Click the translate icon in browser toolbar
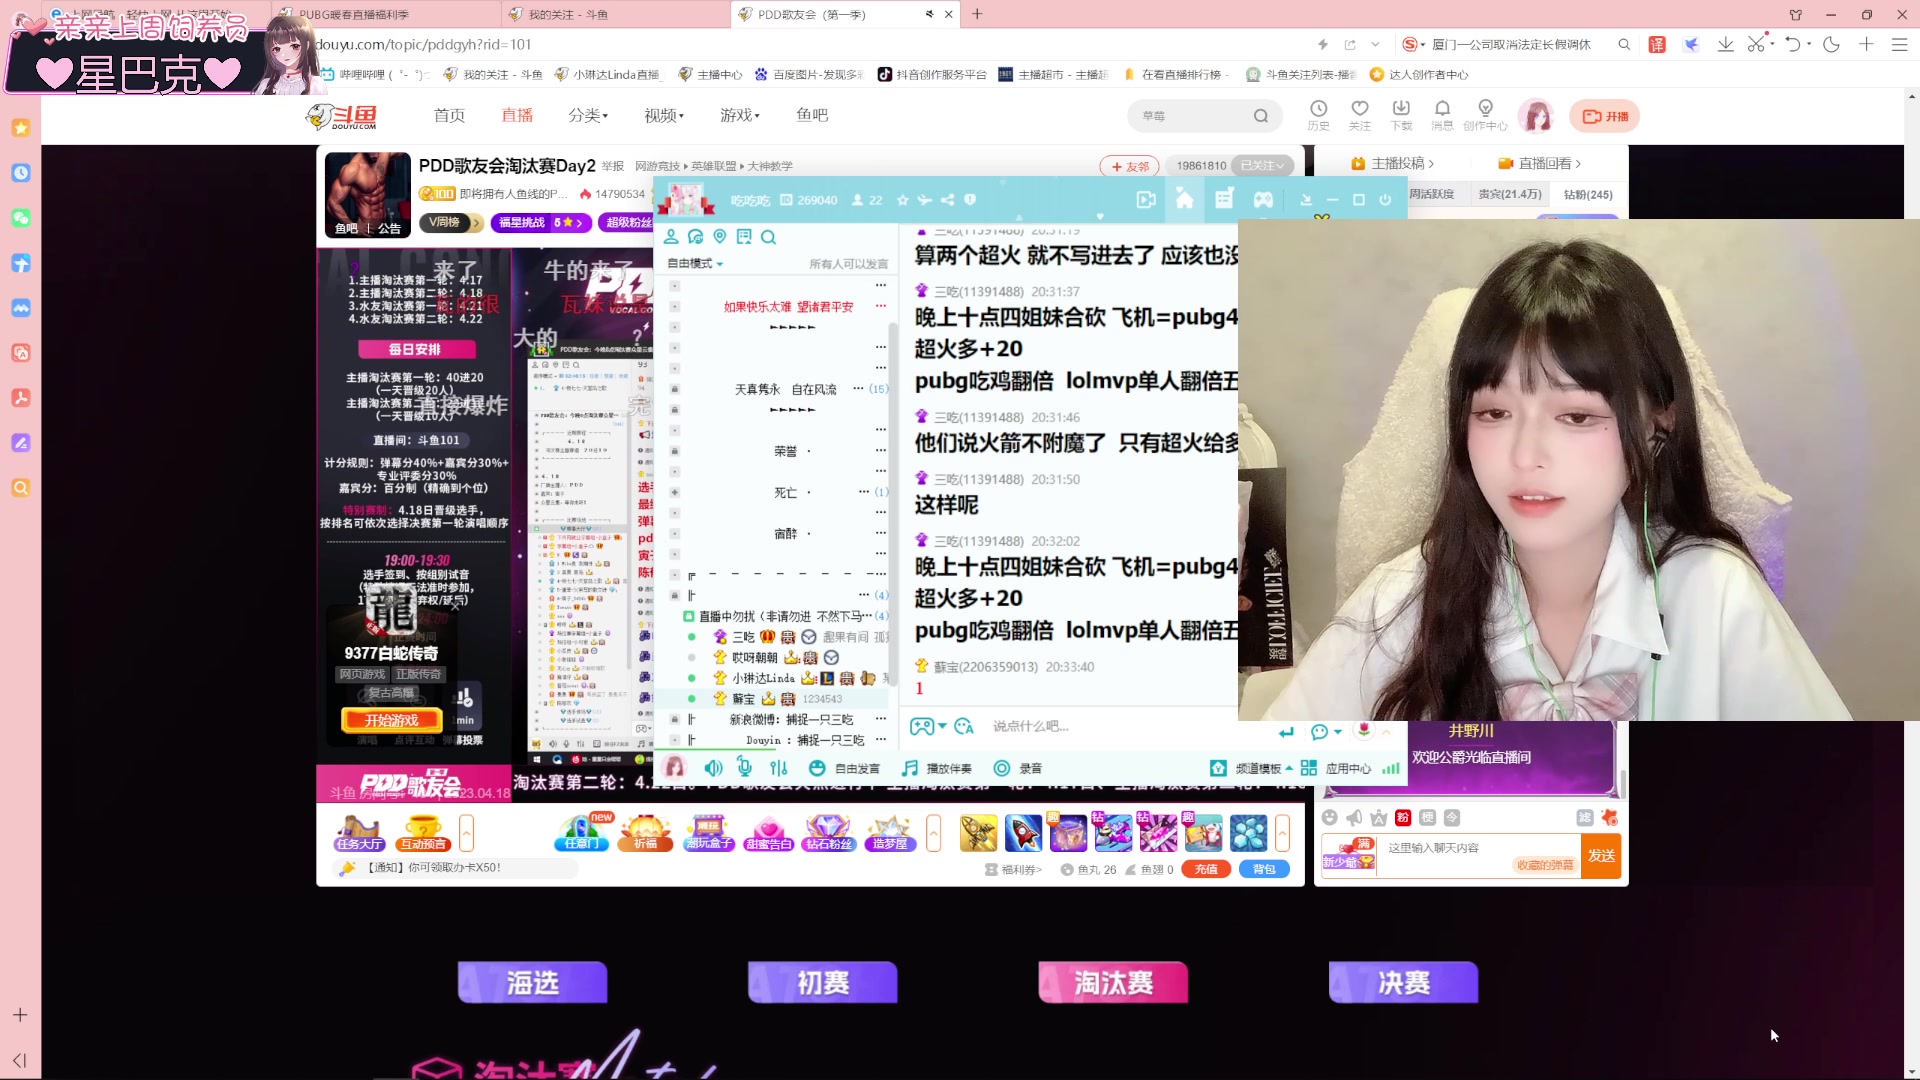The image size is (1920, 1080). coord(1657,44)
